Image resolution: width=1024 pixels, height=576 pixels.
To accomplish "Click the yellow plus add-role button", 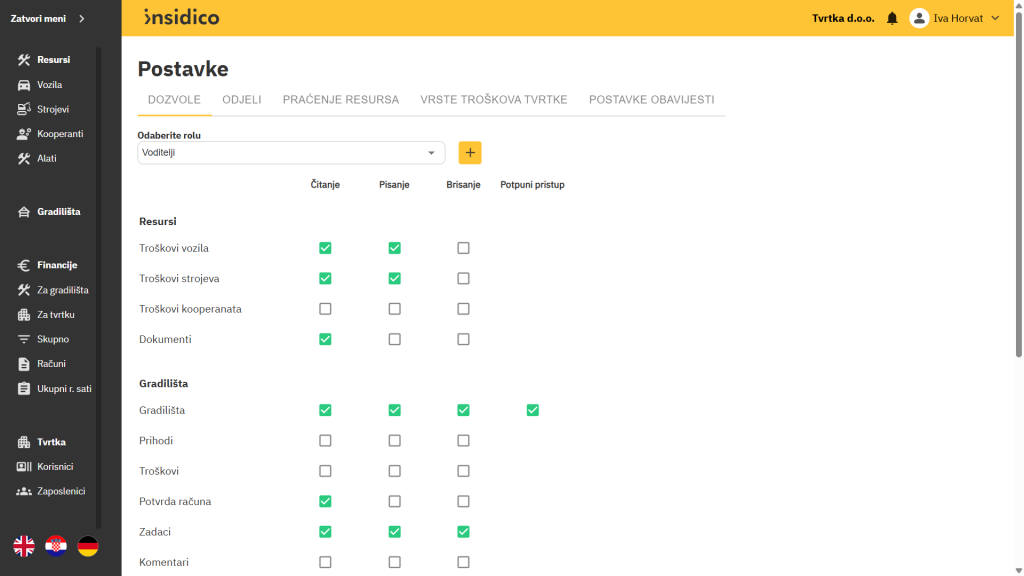I will (470, 153).
